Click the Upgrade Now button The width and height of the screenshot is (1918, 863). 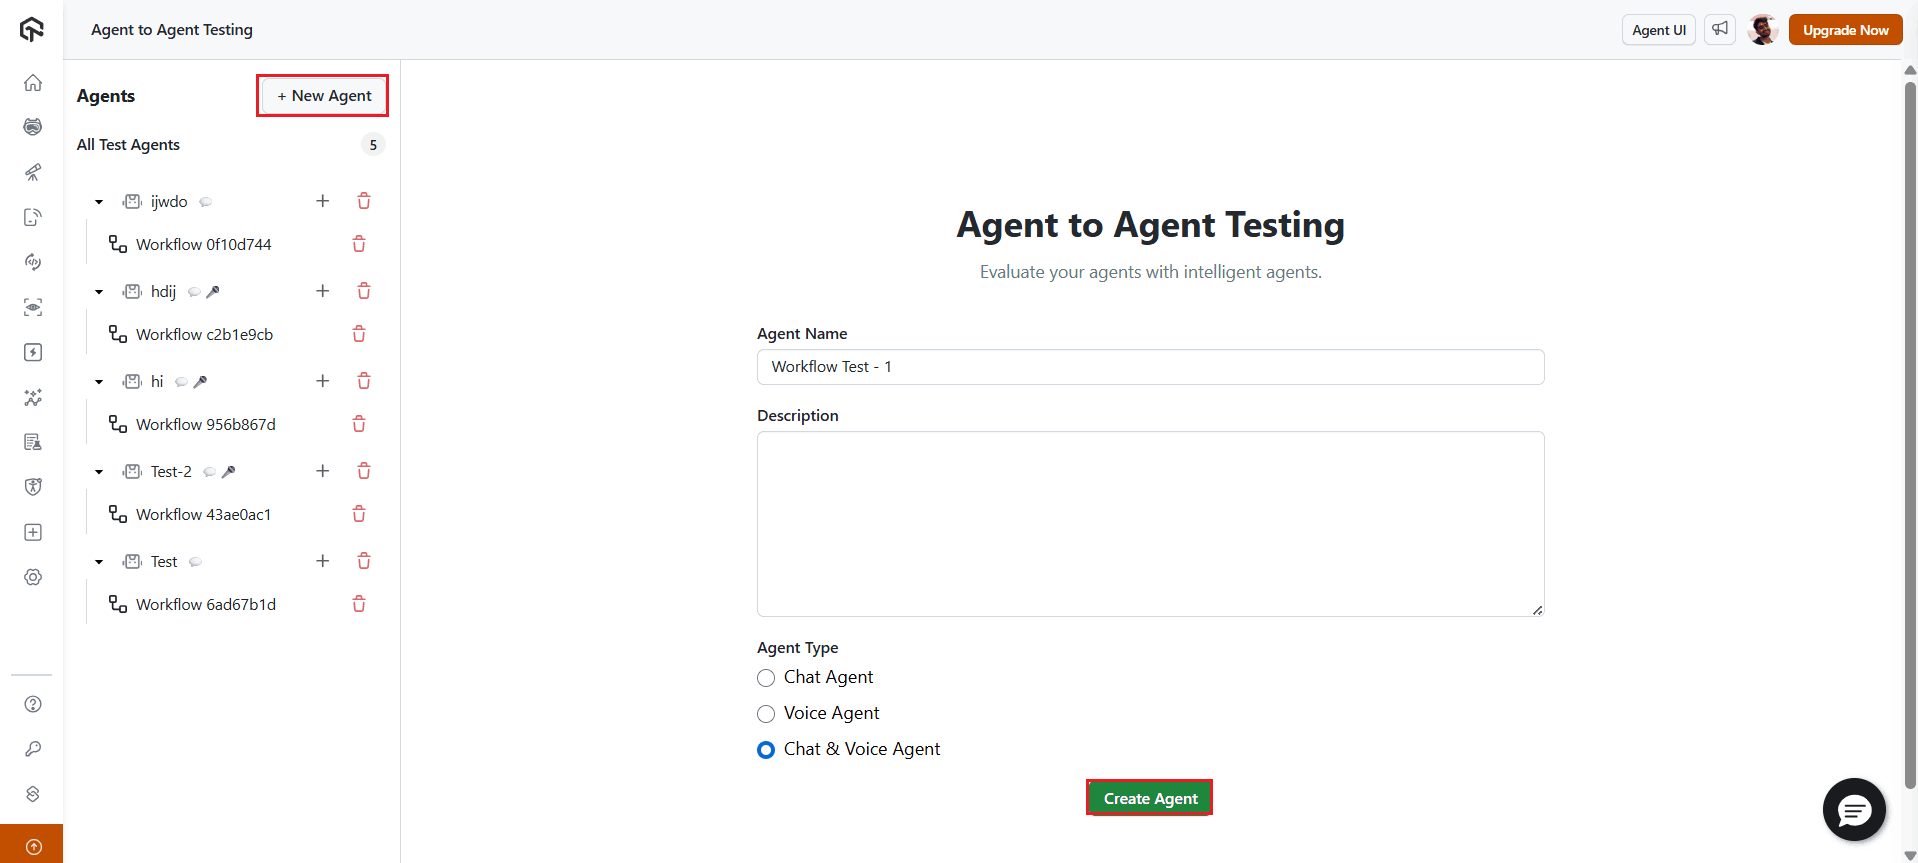point(1844,29)
